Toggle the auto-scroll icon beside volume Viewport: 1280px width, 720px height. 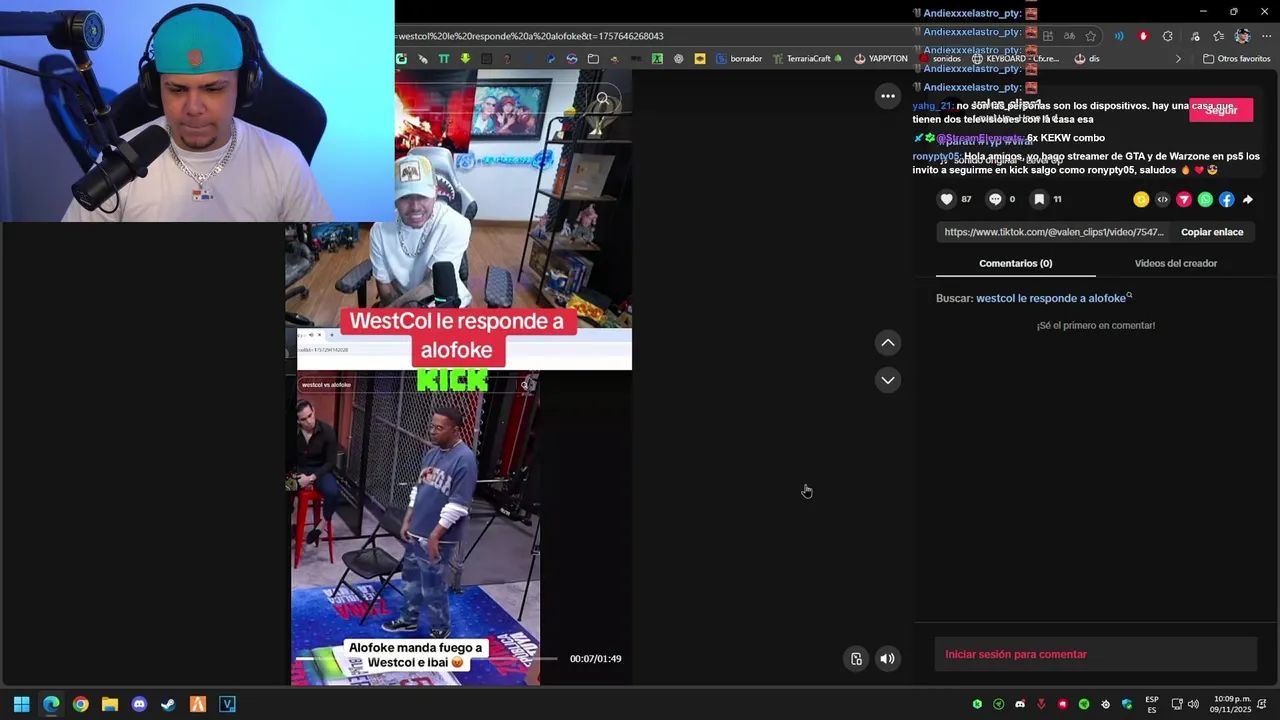click(856, 659)
